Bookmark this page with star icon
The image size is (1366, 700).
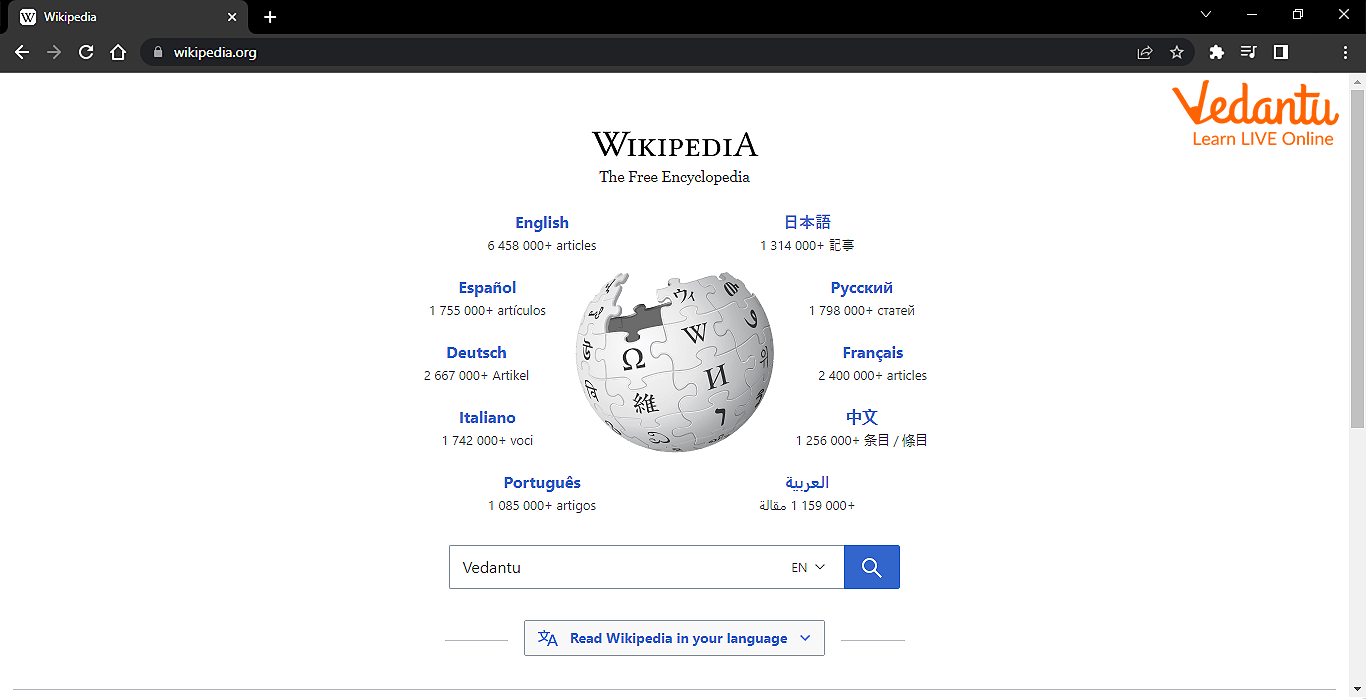click(1177, 52)
